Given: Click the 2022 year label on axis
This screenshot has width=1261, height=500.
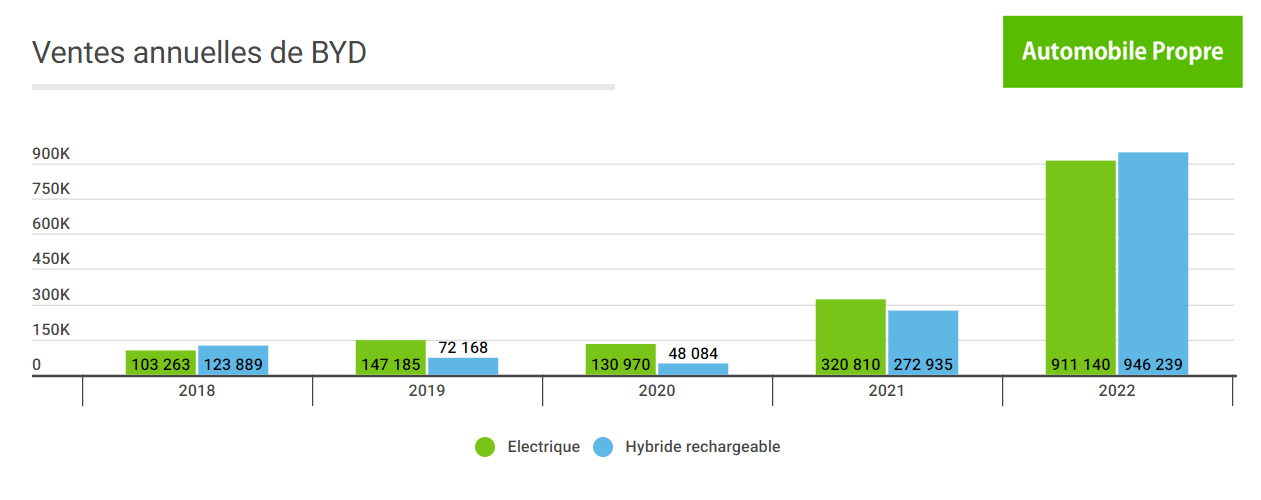Looking at the screenshot, I should point(1117,391).
